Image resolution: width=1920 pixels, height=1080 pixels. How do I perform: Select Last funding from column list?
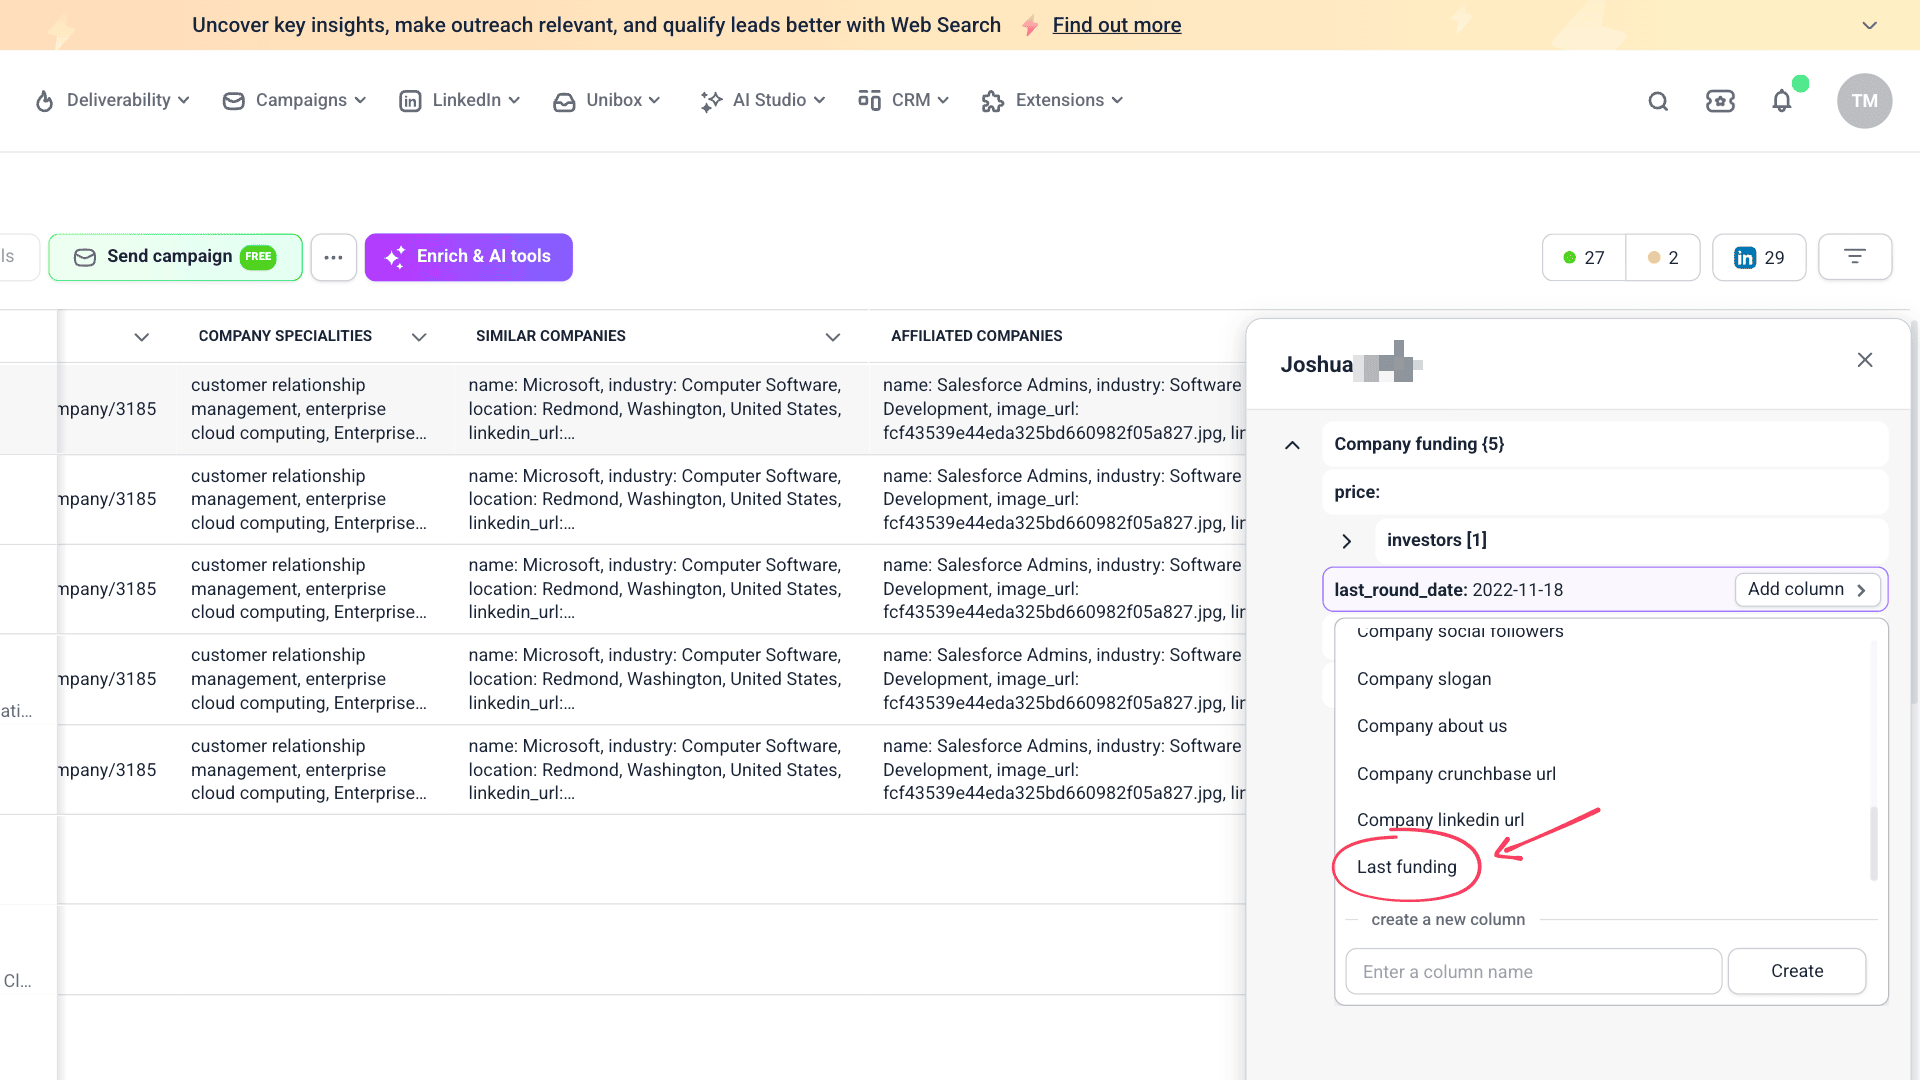(1406, 867)
